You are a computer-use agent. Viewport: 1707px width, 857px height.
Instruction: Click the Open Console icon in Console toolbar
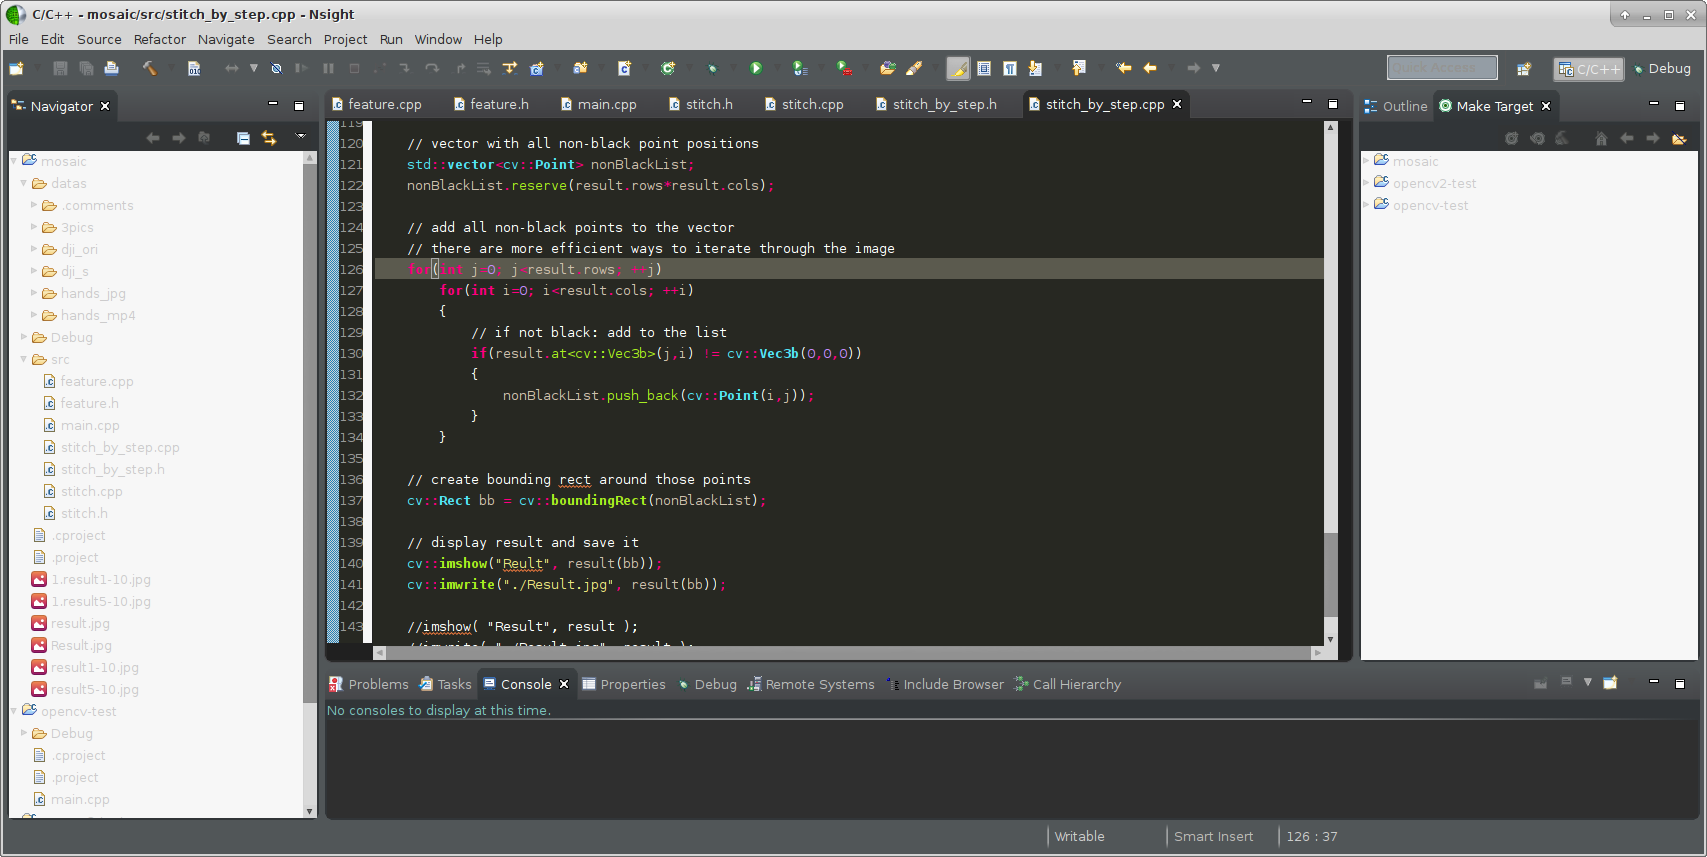tap(1610, 683)
